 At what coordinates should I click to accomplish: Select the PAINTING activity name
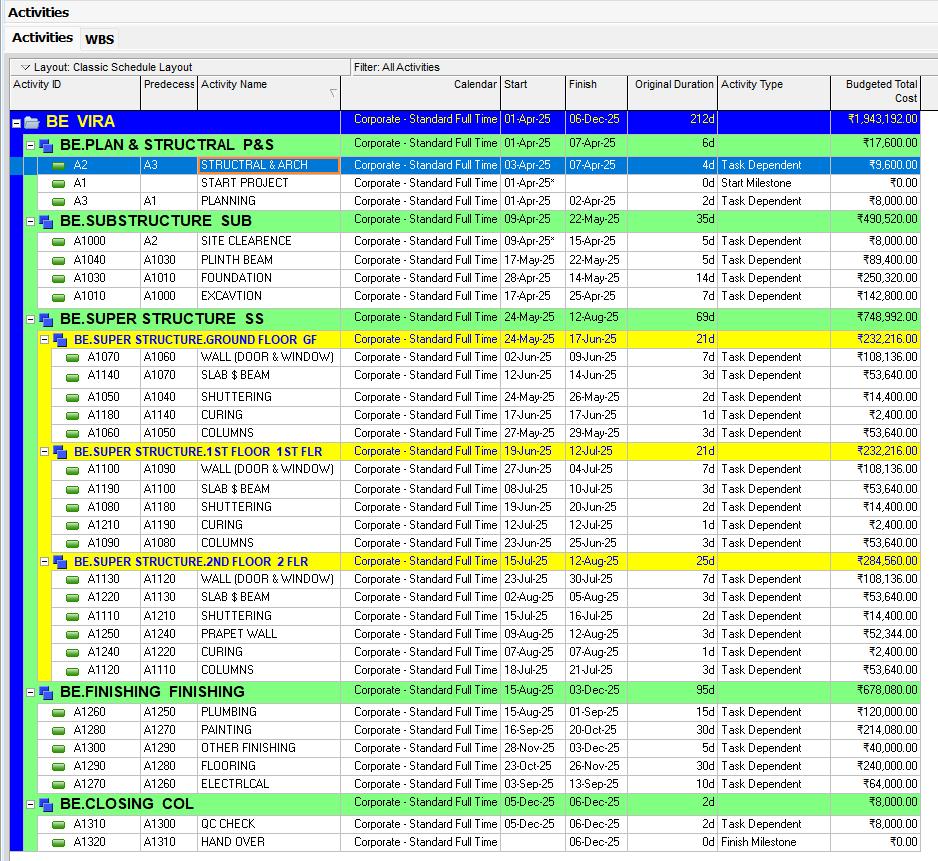[x=226, y=730]
